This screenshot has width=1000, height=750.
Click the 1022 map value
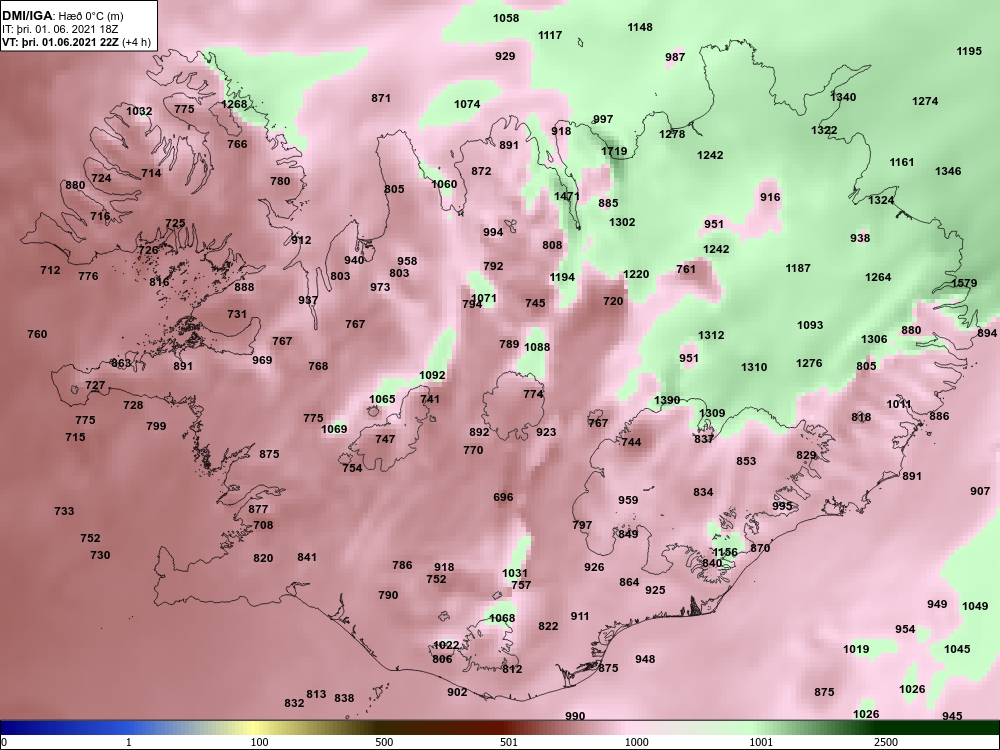tap(446, 645)
